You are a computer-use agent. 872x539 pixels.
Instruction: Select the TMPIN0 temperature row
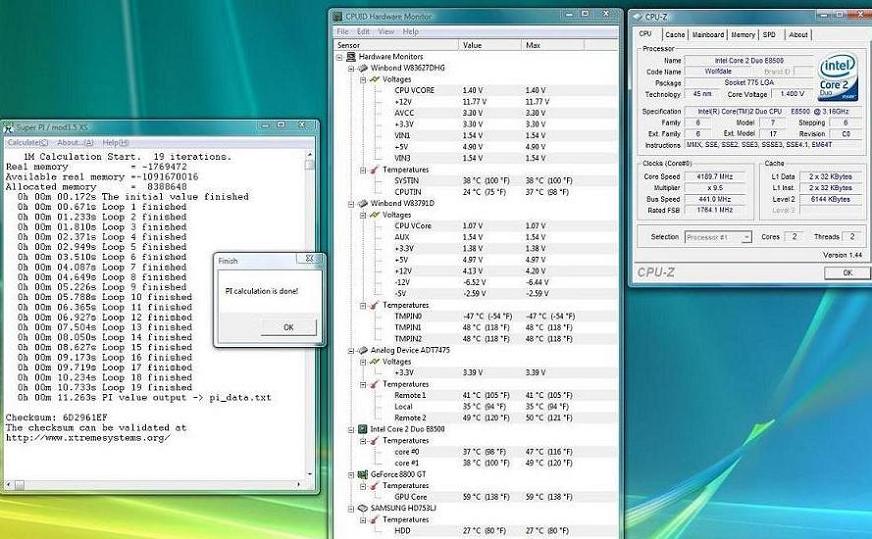pyautogui.click(x=476, y=317)
